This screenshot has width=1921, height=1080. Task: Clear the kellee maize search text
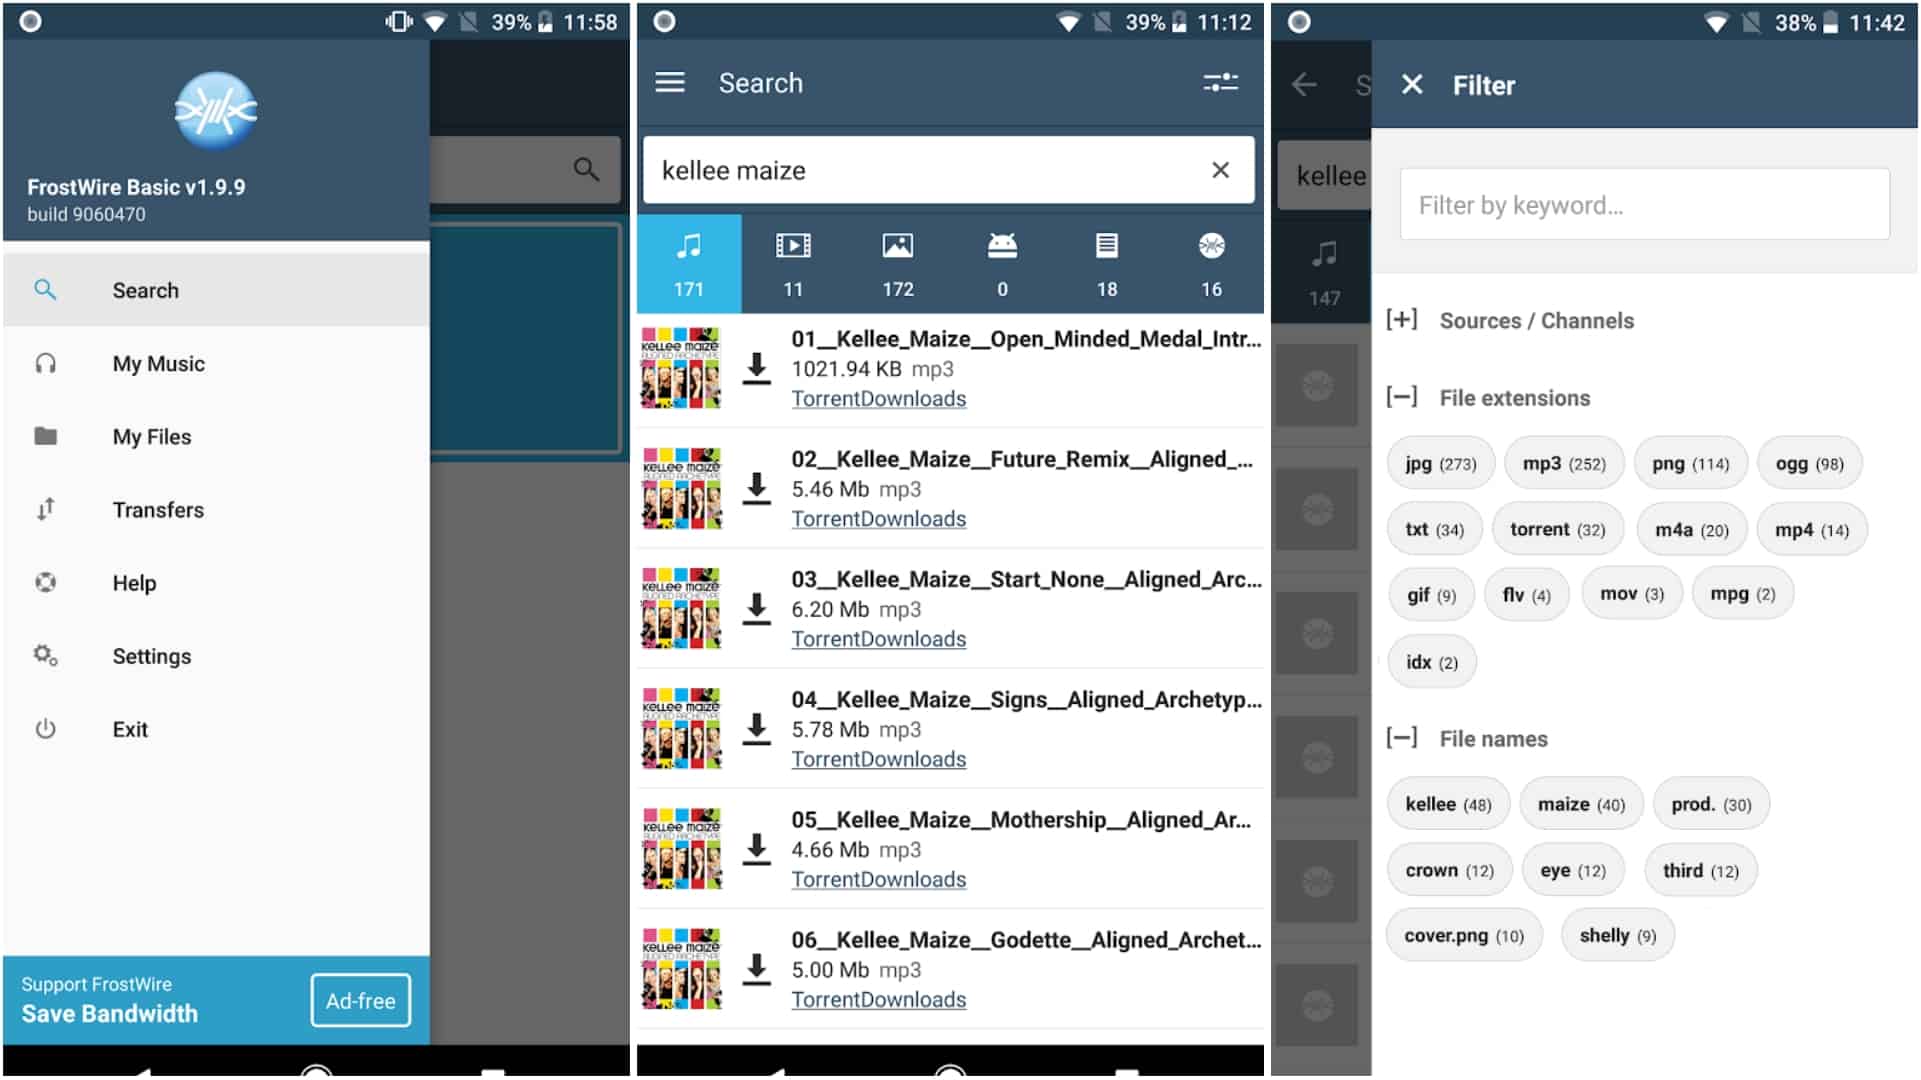coord(1220,170)
